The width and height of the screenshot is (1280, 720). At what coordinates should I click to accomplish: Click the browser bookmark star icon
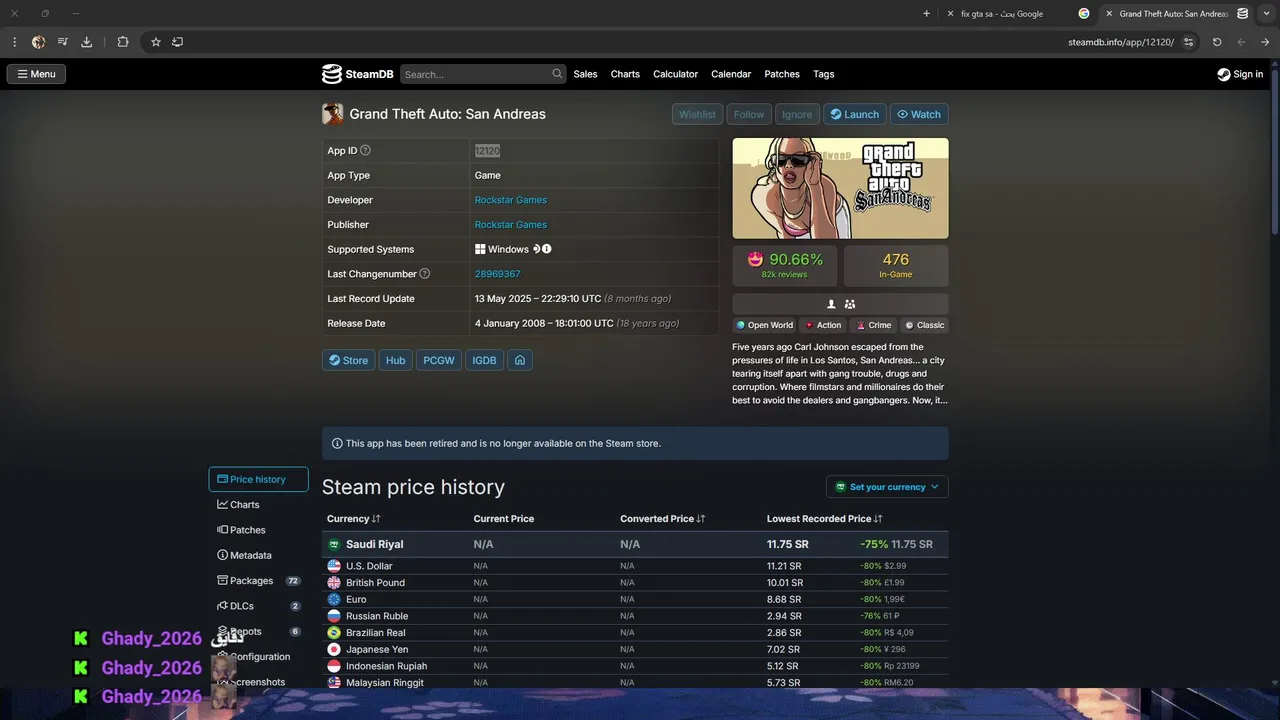tap(156, 42)
